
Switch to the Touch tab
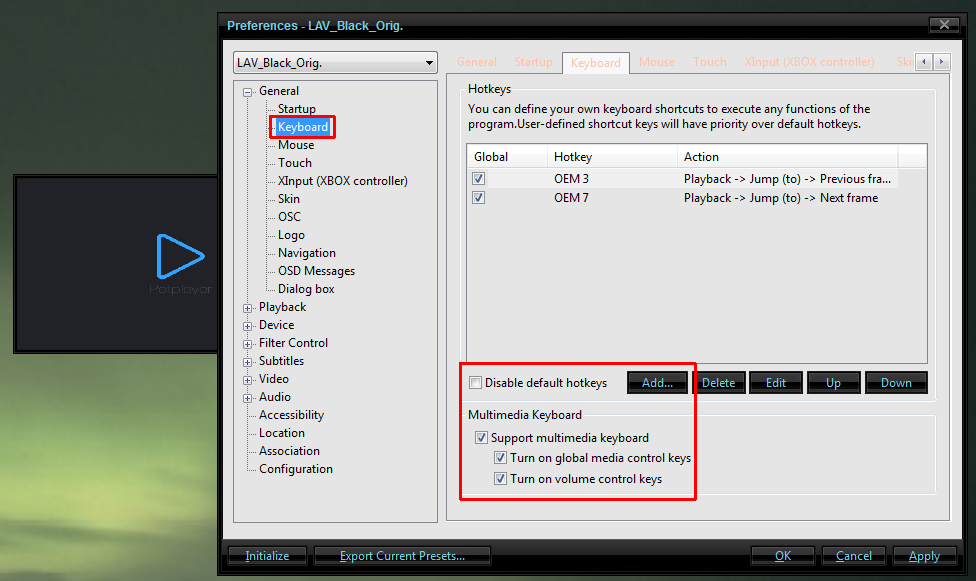[710, 62]
